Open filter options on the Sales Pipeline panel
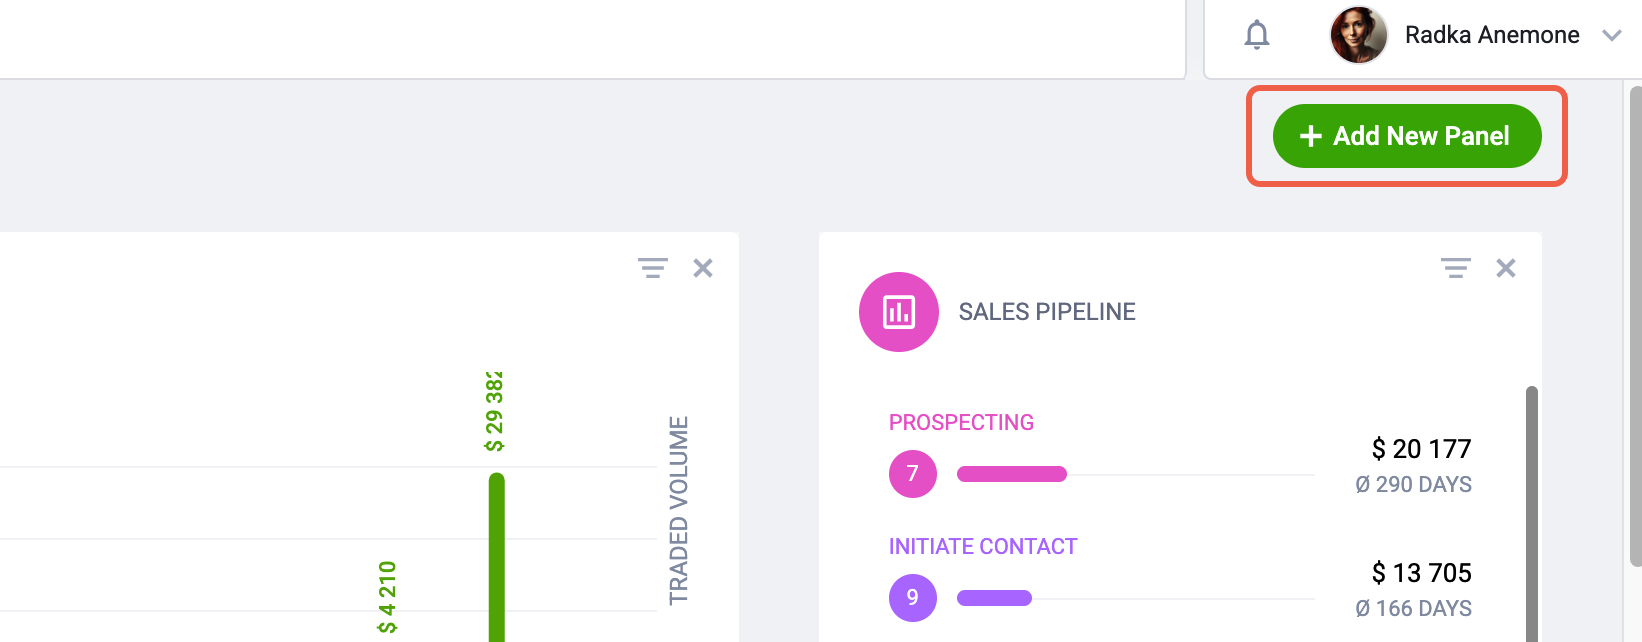1642x642 pixels. (1456, 268)
